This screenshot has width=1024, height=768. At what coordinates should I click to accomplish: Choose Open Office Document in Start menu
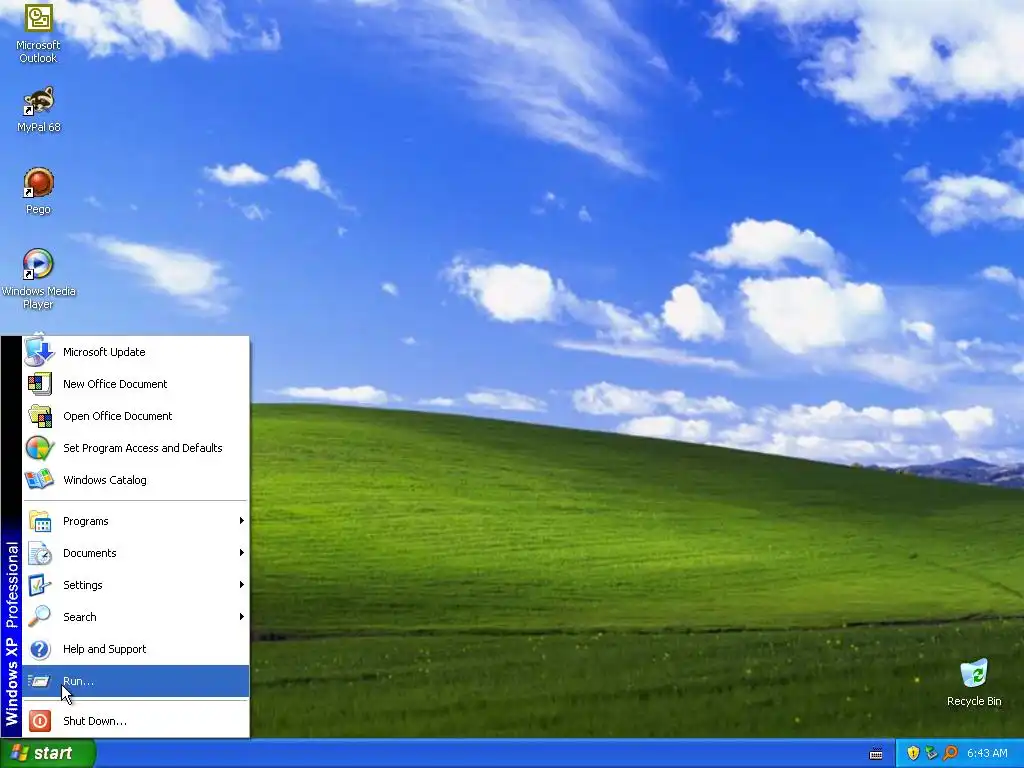[136, 416]
